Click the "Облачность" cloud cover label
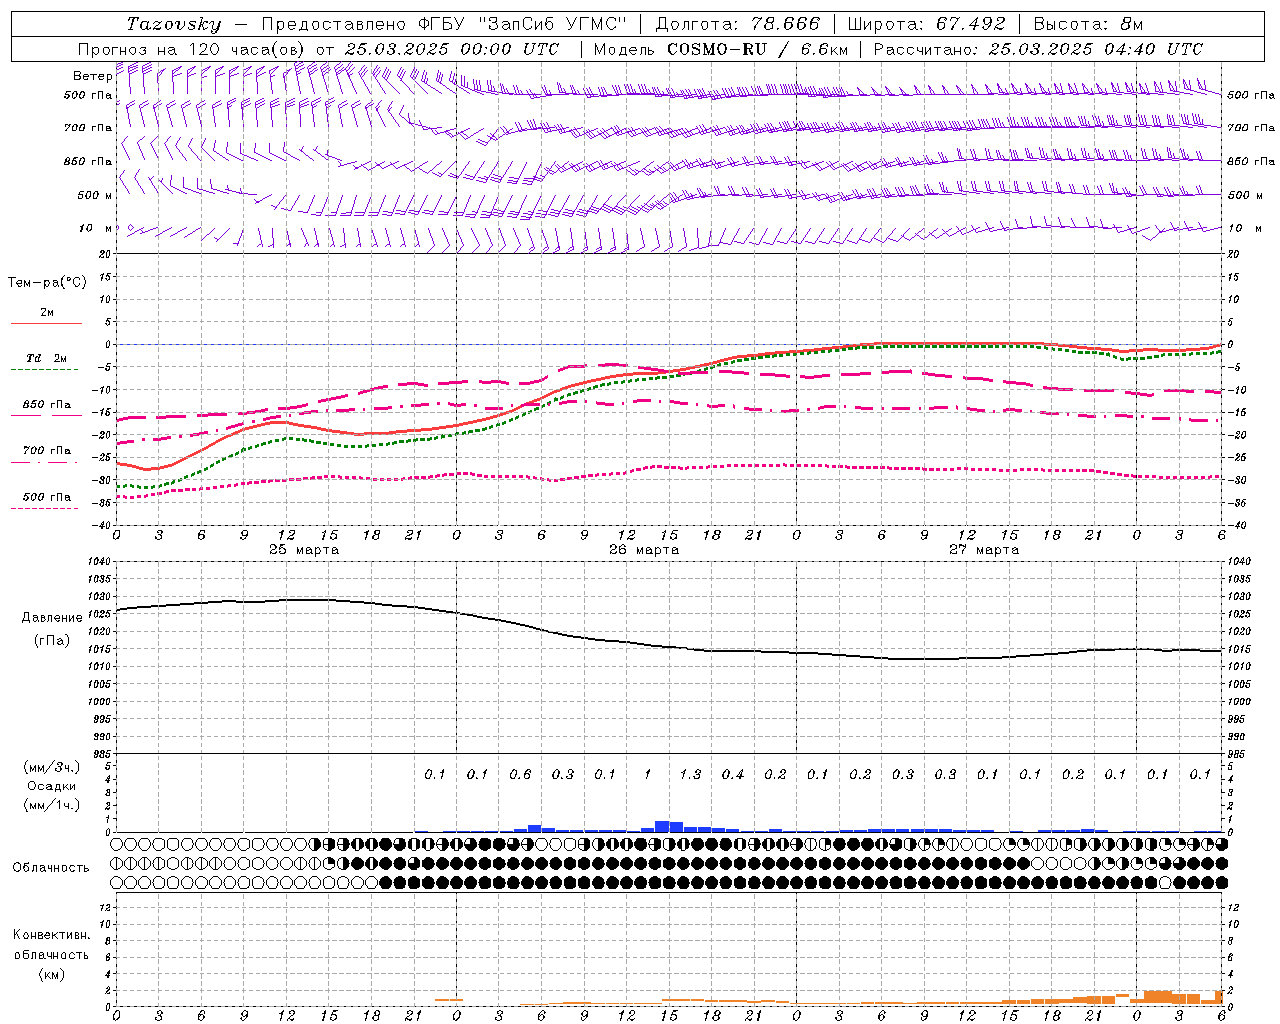 (51, 868)
